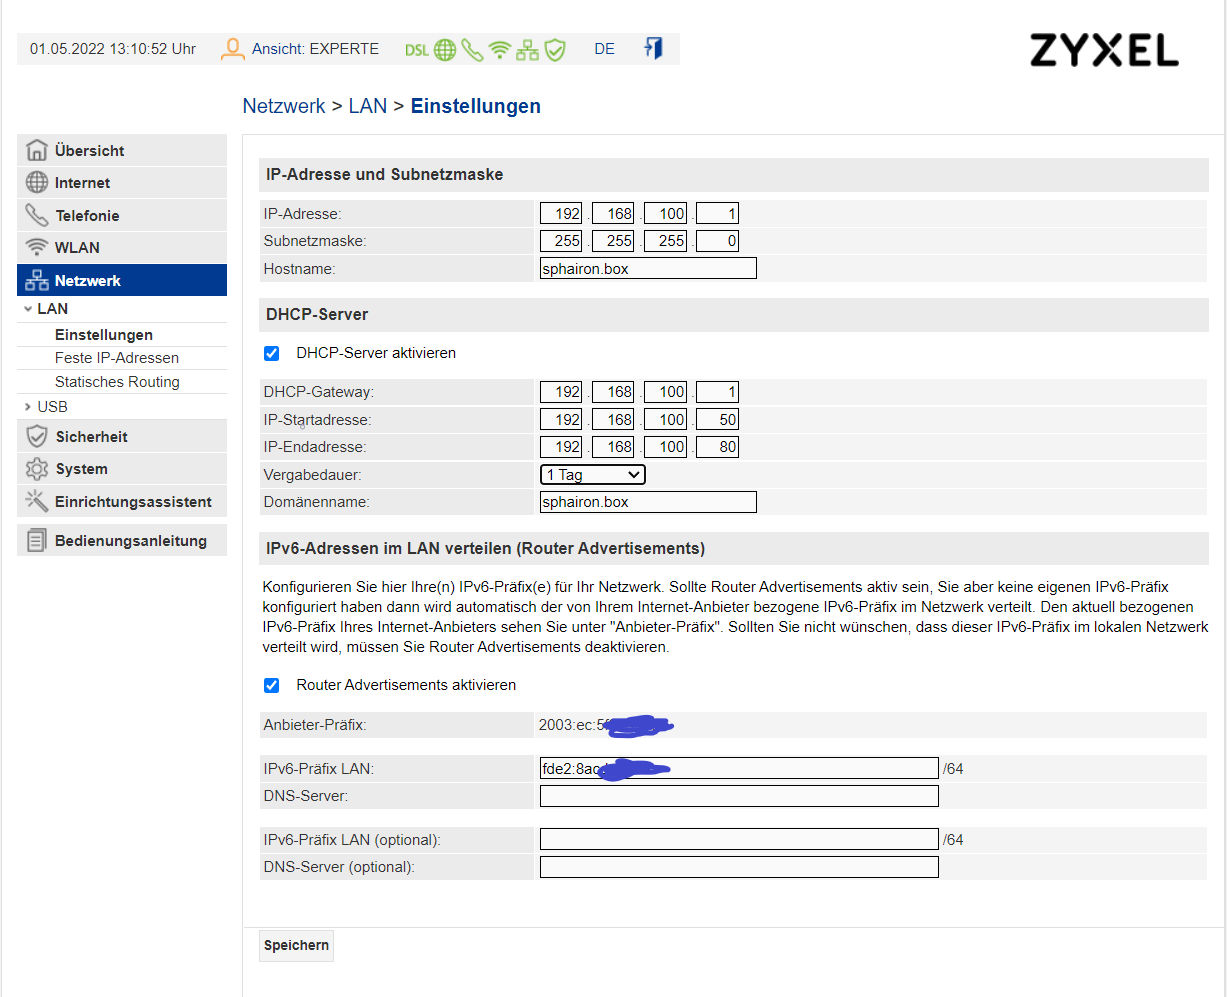Viewport: 1227px width, 997px height.
Task: Click the wand icon beside Einrichtungsassistent
Action: [37, 501]
